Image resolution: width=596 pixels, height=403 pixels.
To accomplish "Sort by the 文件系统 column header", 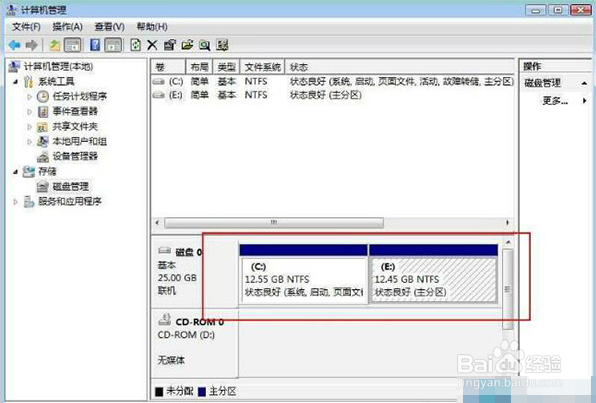I will pos(262,67).
